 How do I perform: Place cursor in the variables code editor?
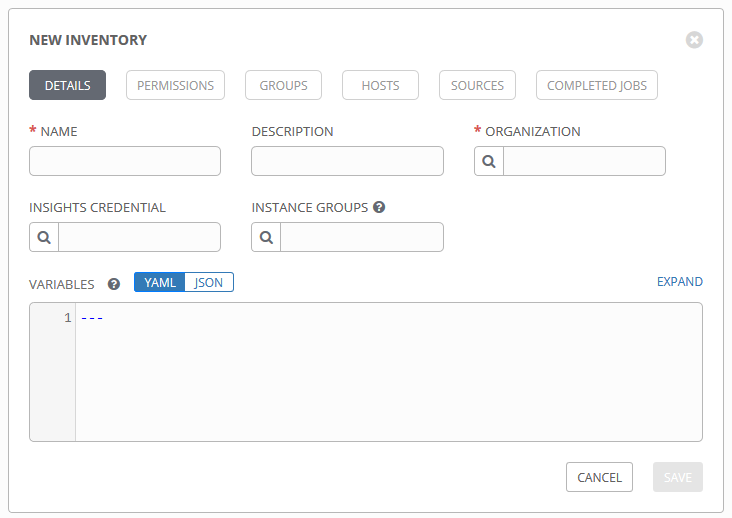388,372
